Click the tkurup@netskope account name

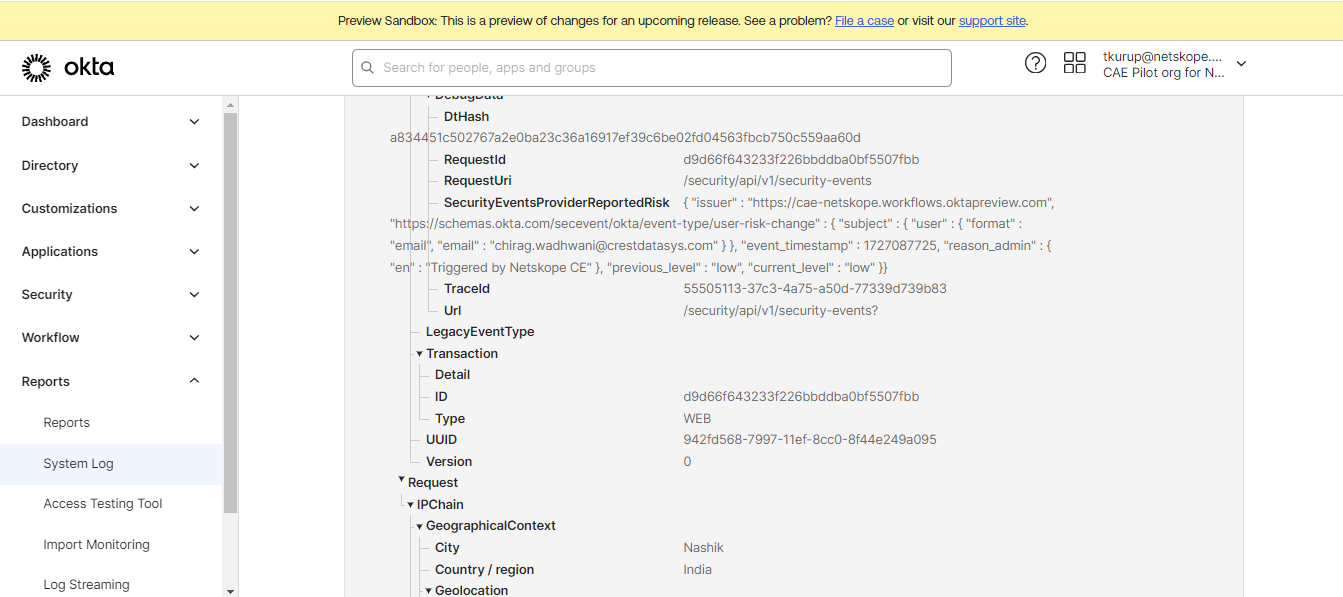(x=1163, y=57)
